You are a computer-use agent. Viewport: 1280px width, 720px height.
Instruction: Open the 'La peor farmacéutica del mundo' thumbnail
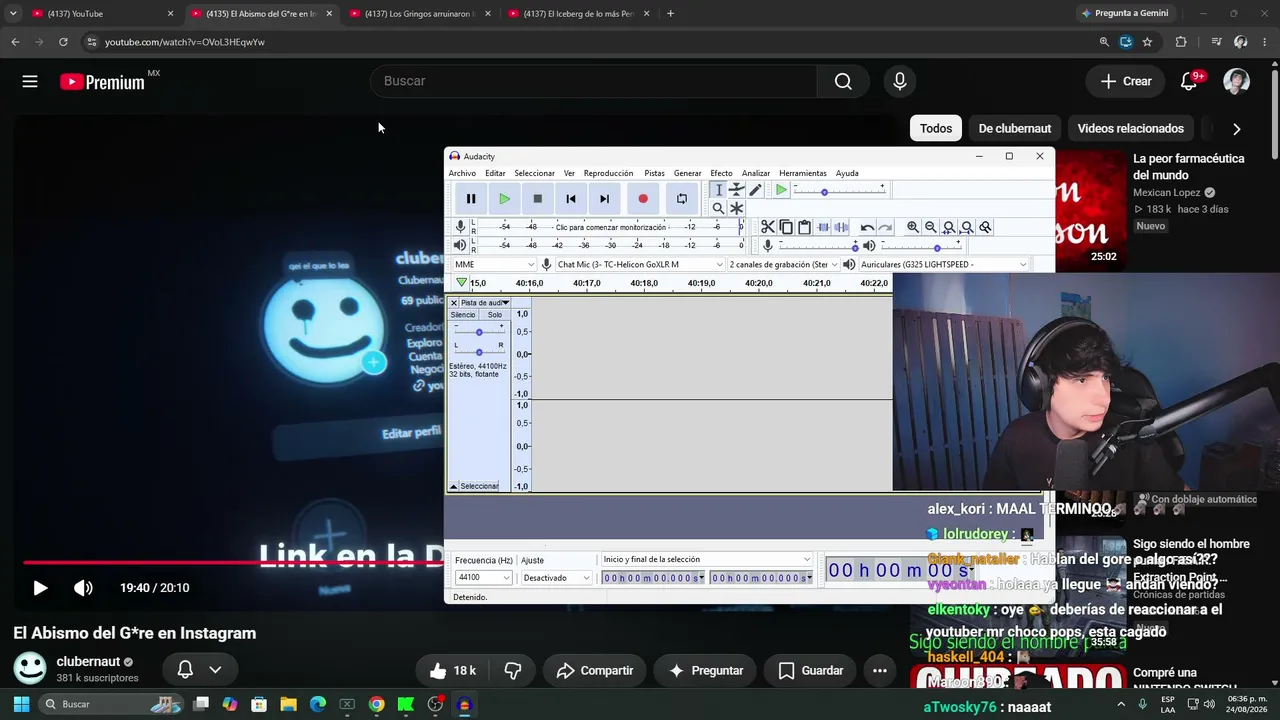pos(1090,210)
